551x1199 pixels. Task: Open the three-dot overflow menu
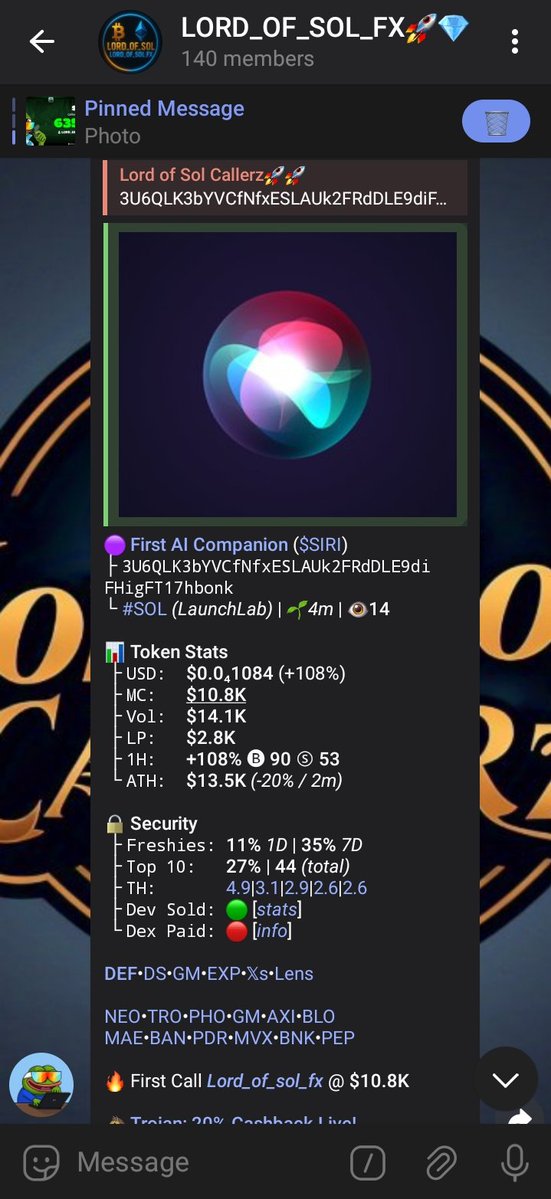515,42
